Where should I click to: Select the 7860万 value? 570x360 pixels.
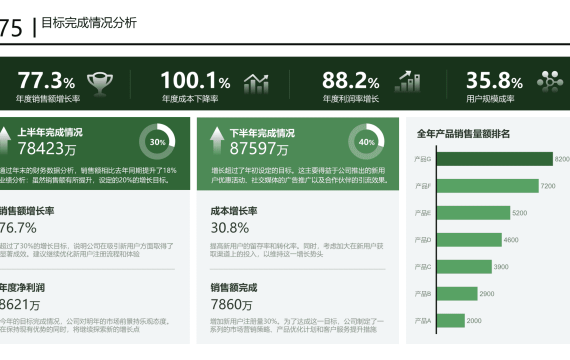pyautogui.click(x=231, y=305)
